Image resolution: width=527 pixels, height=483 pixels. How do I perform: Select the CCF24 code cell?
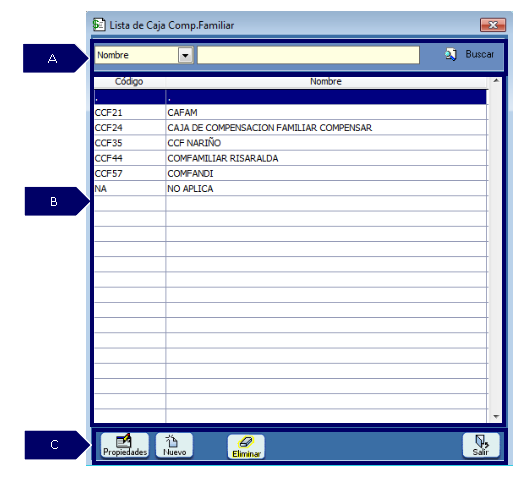130,128
